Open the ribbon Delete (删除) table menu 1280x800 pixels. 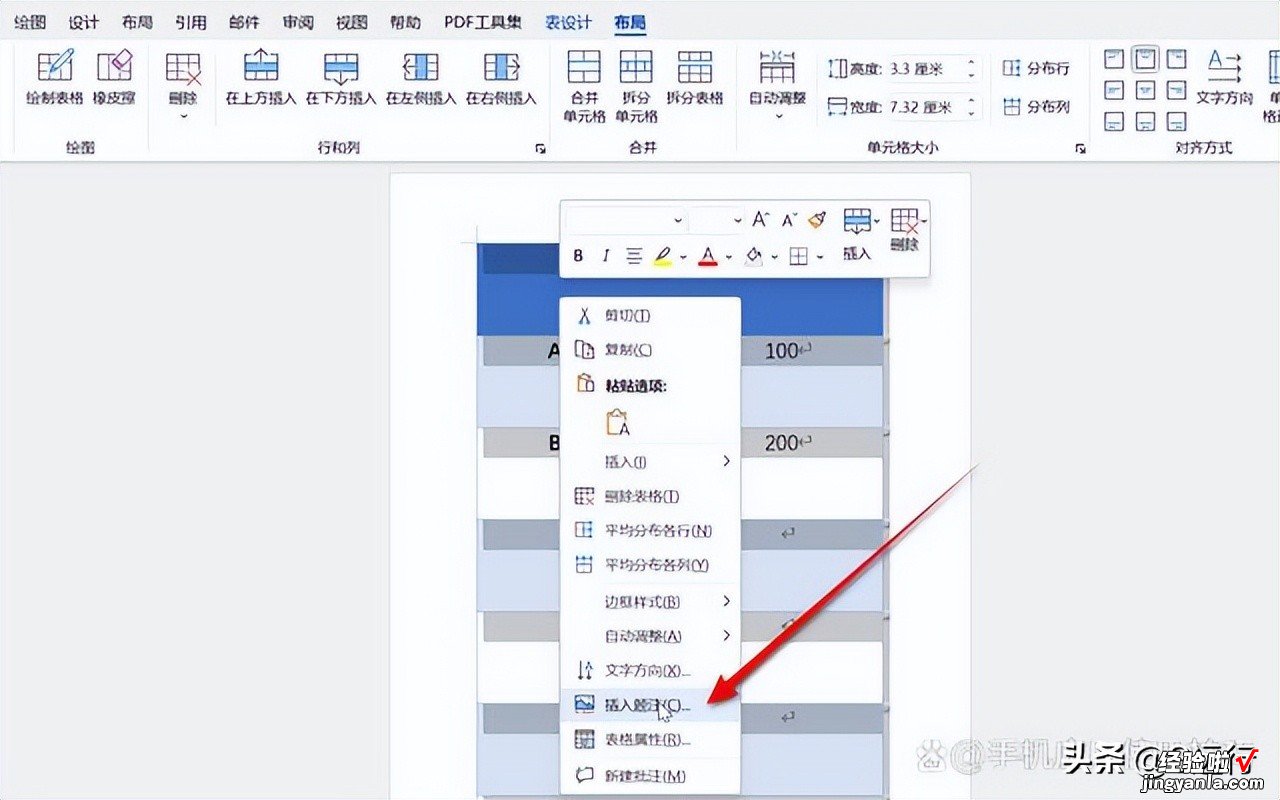(x=183, y=85)
